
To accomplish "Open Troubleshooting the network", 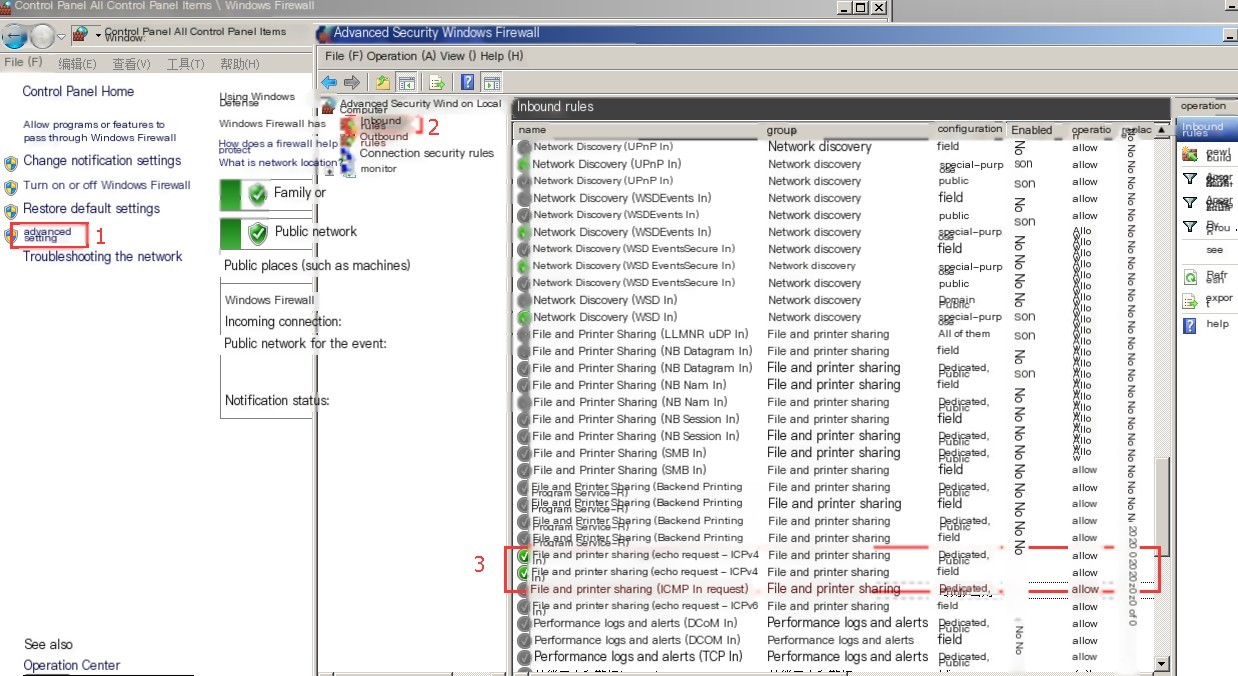I will (103, 257).
